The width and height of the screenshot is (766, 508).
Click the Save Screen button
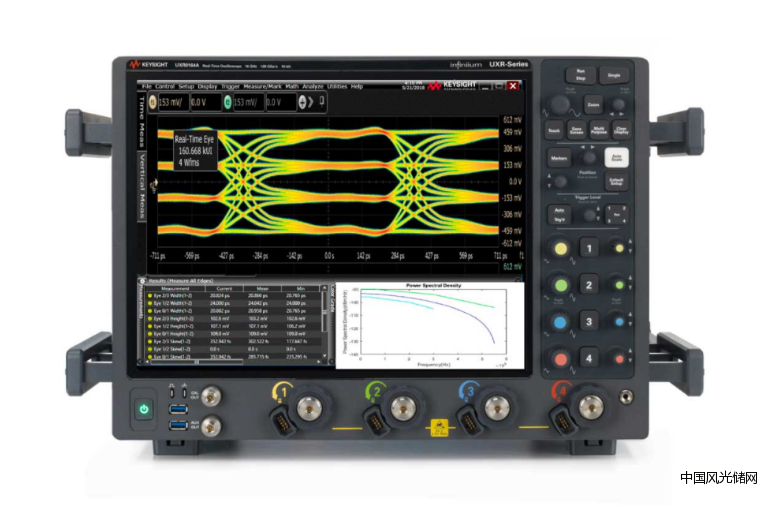[576, 130]
